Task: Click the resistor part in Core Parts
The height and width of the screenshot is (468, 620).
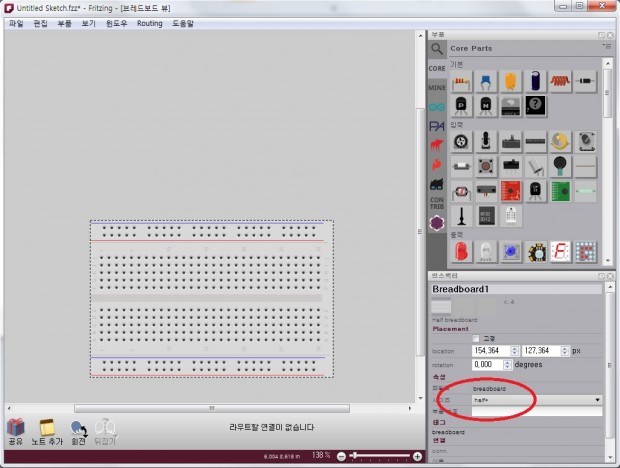Action: (x=462, y=81)
